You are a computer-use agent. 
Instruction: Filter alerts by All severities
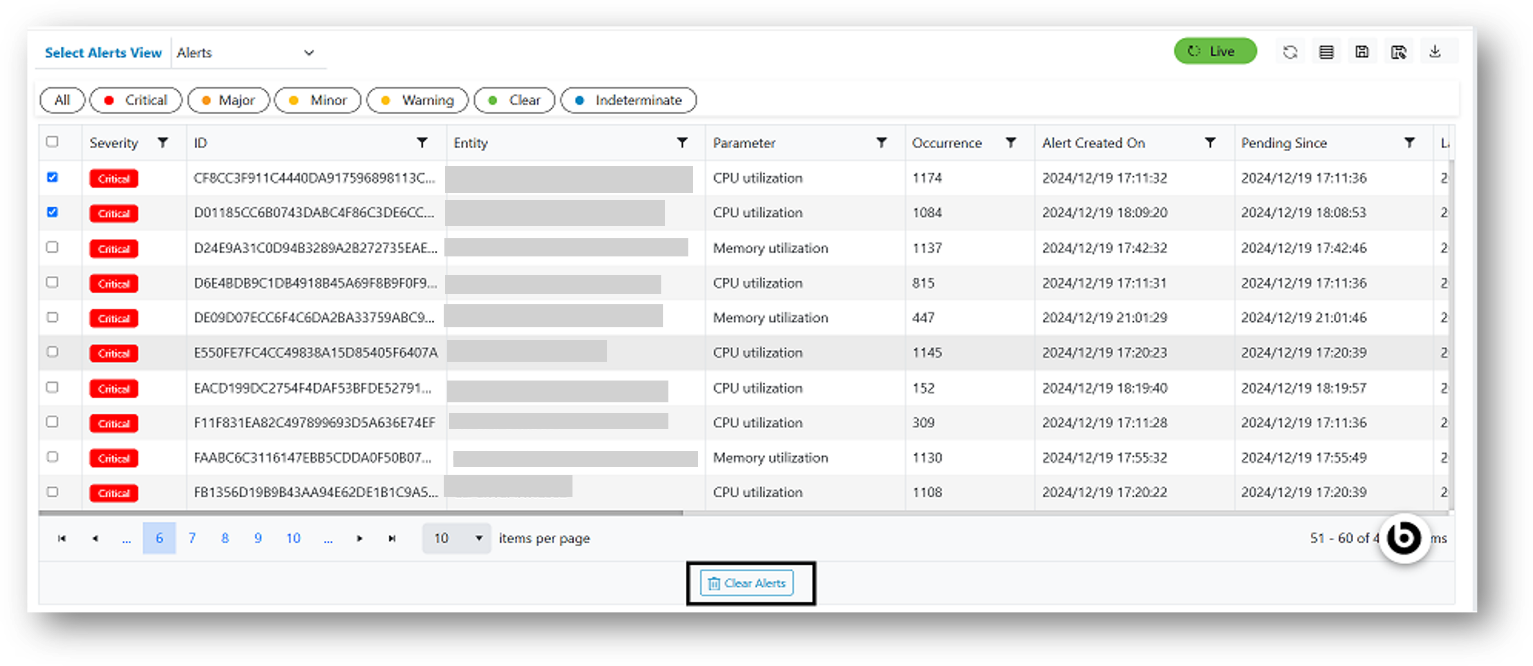[62, 100]
